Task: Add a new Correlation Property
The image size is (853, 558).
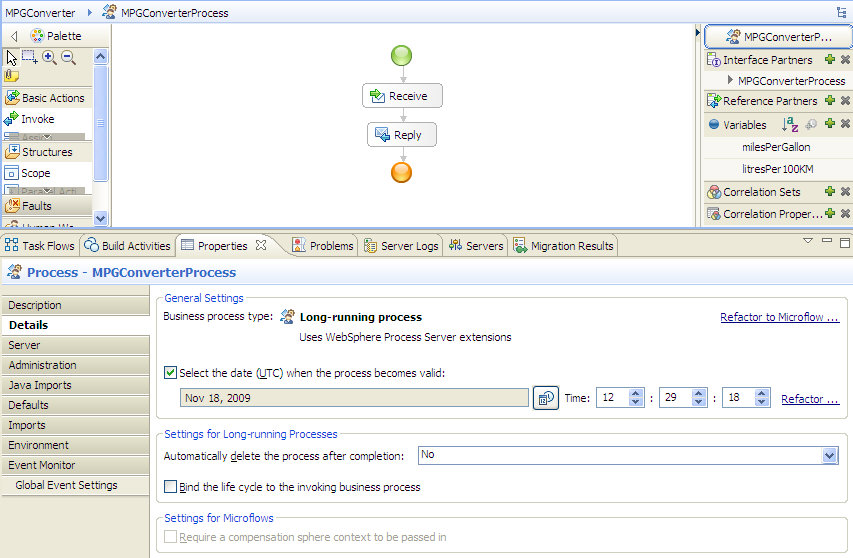Action: point(830,213)
